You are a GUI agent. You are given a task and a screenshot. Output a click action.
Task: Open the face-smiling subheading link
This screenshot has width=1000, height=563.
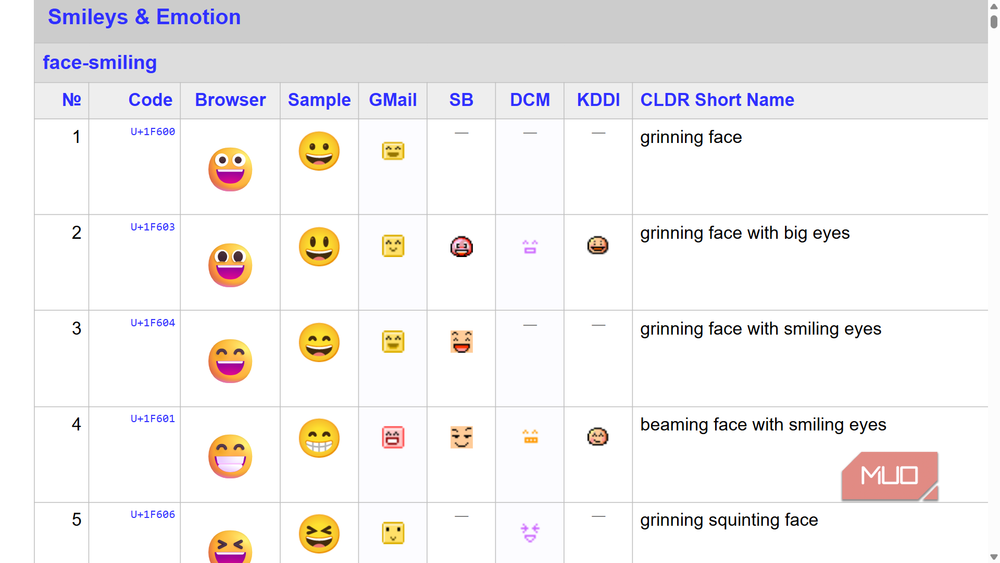99,62
